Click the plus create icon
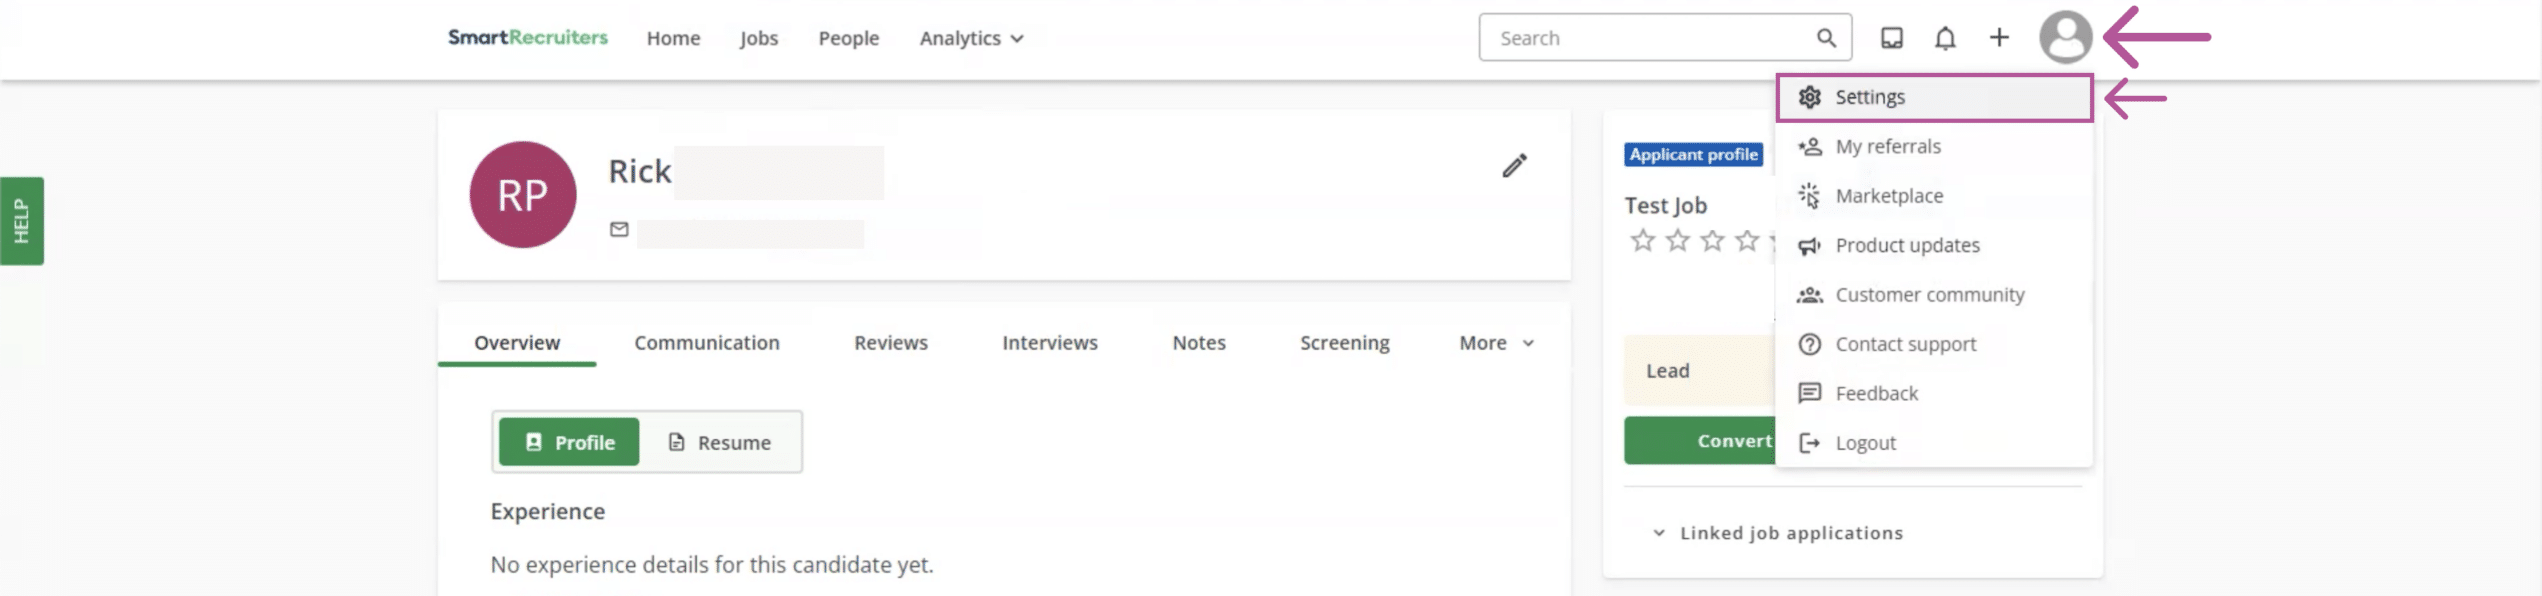 [x=1998, y=38]
